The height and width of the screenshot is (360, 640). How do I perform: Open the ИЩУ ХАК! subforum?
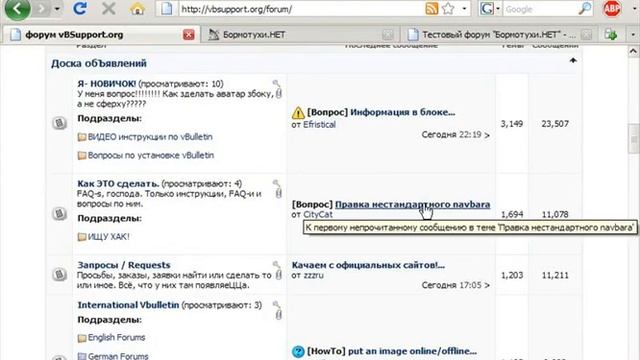[109, 236]
